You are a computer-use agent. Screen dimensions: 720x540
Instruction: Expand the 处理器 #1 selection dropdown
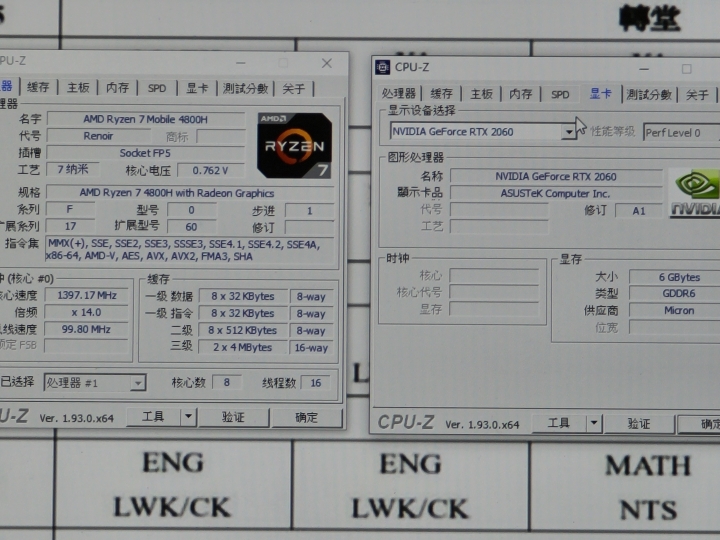pyautogui.click(x=137, y=382)
